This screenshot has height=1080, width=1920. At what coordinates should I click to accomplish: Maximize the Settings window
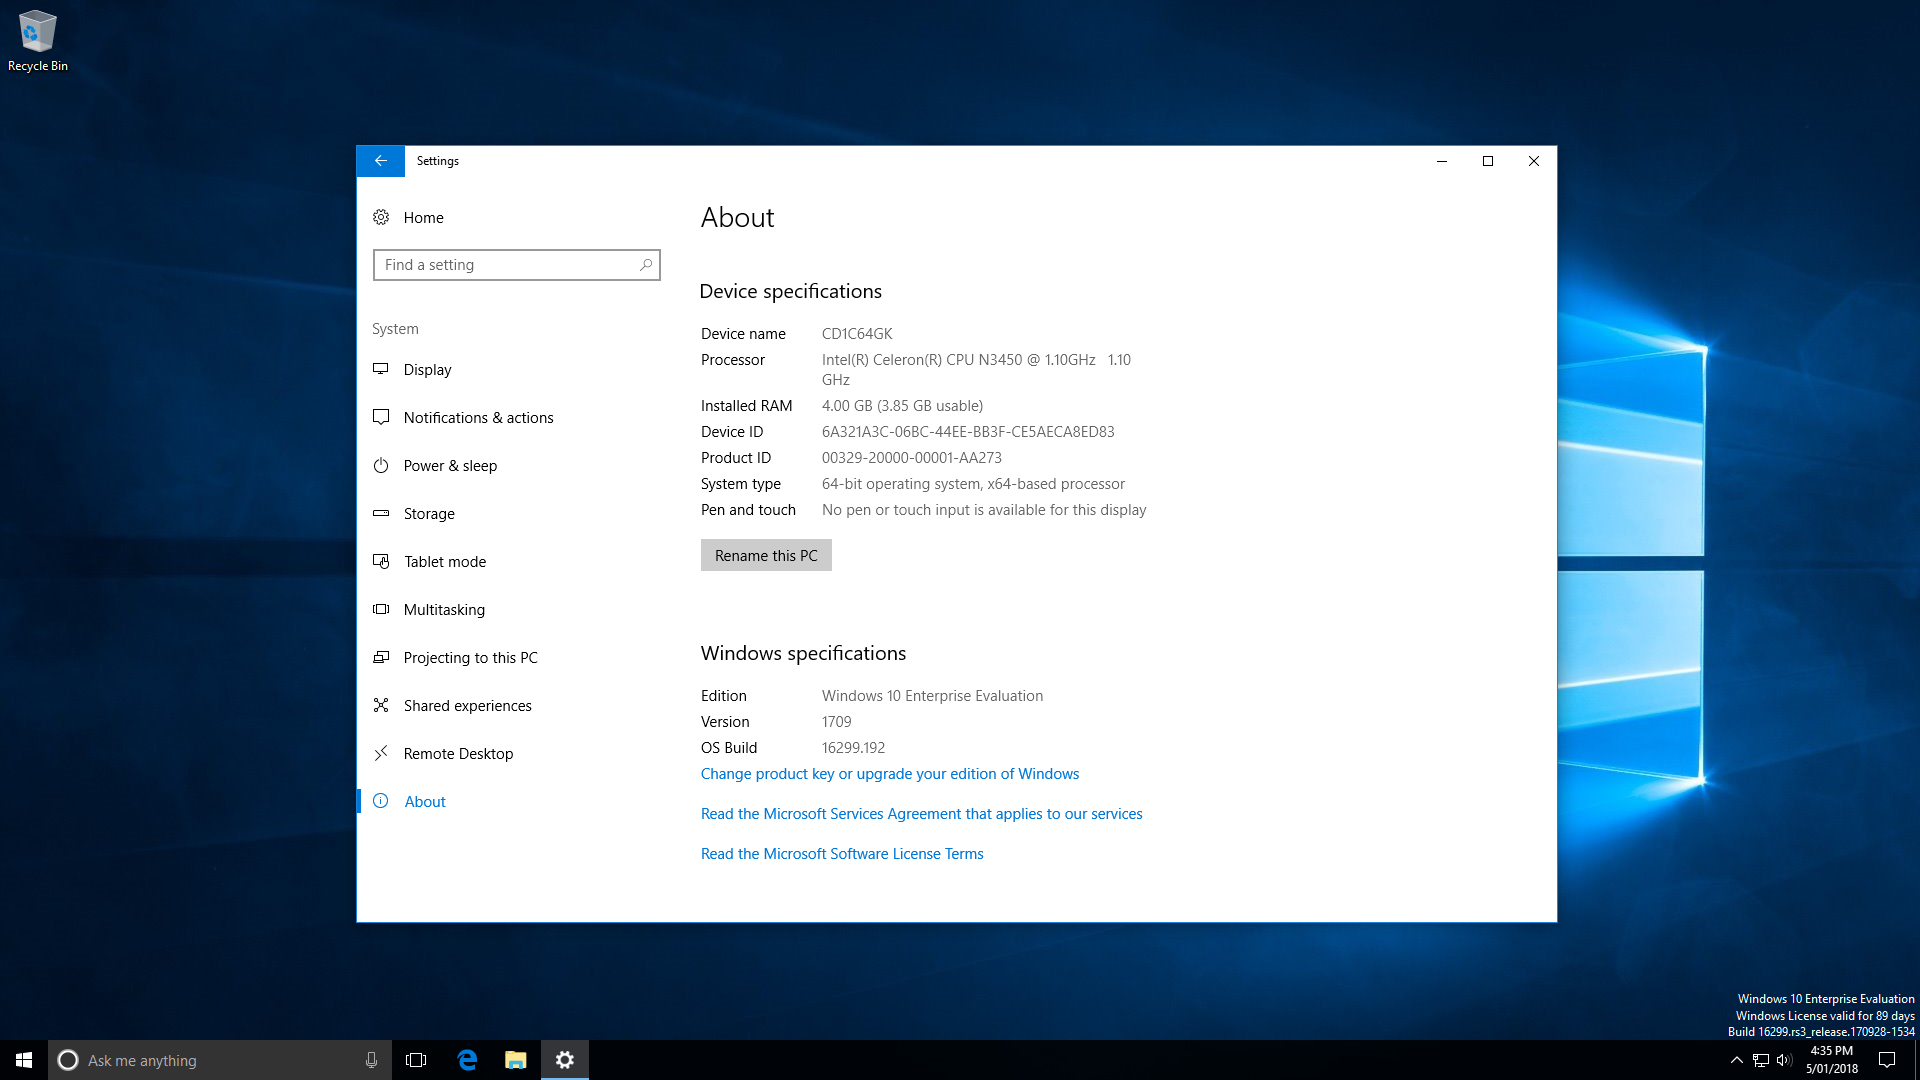pos(1488,161)
